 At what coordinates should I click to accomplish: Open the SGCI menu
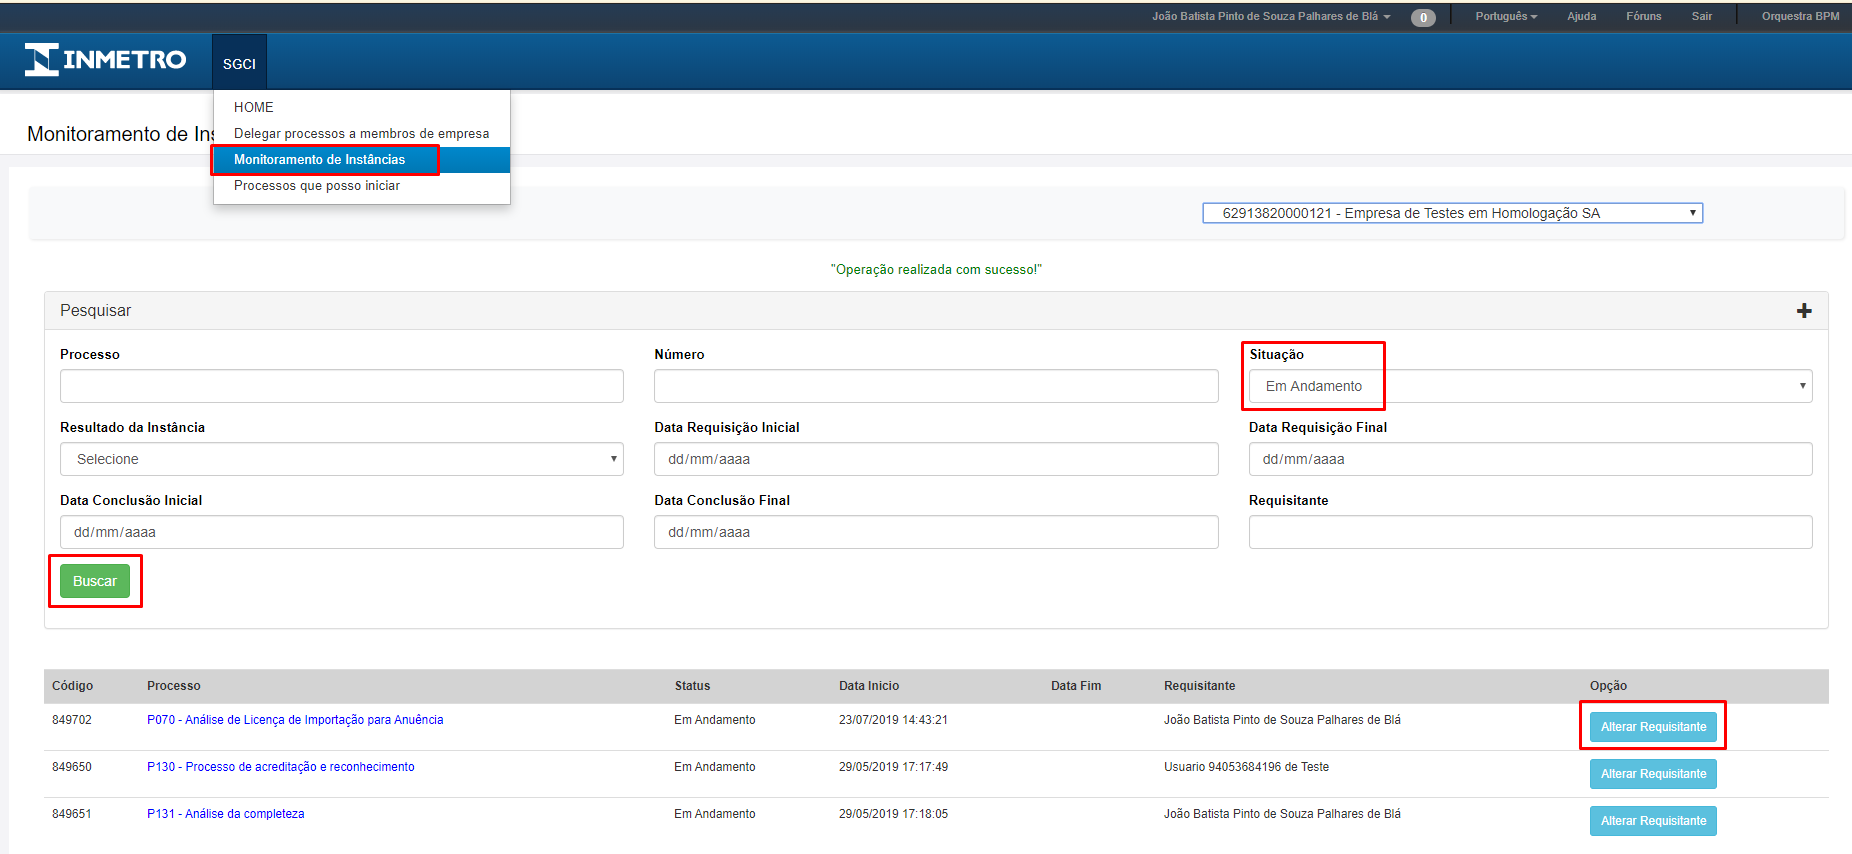pos(239,63)
